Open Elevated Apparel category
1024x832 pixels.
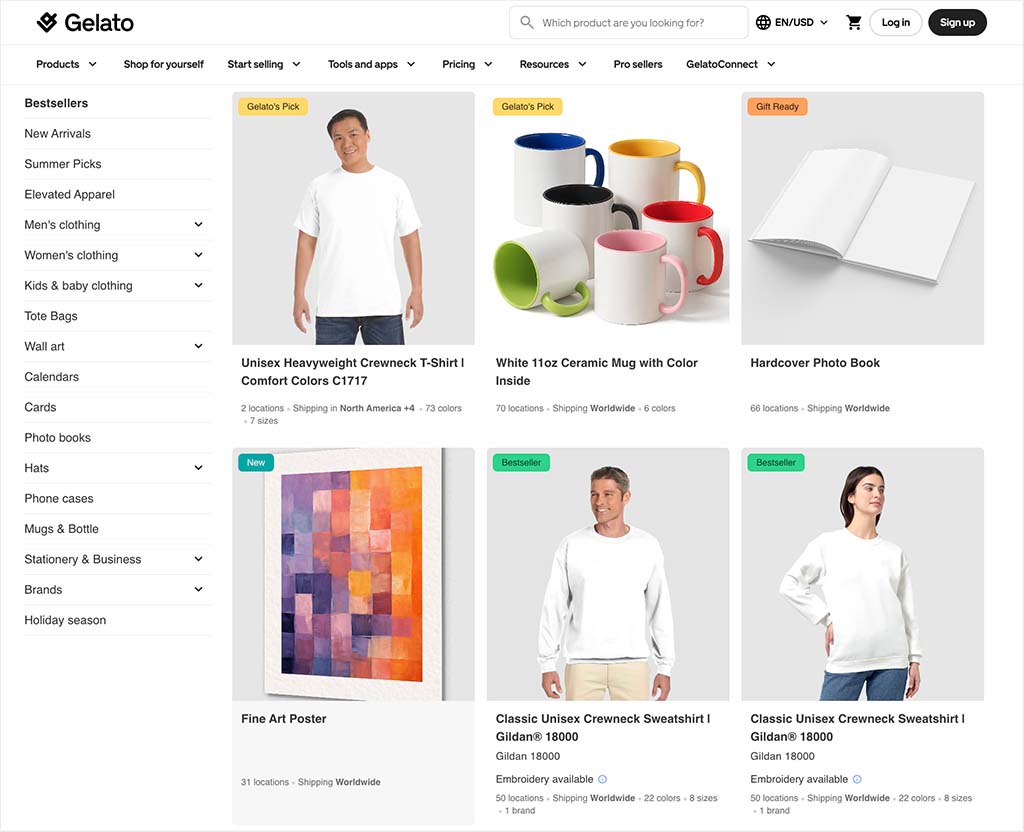pyautogui.click(x=69, y=194)
